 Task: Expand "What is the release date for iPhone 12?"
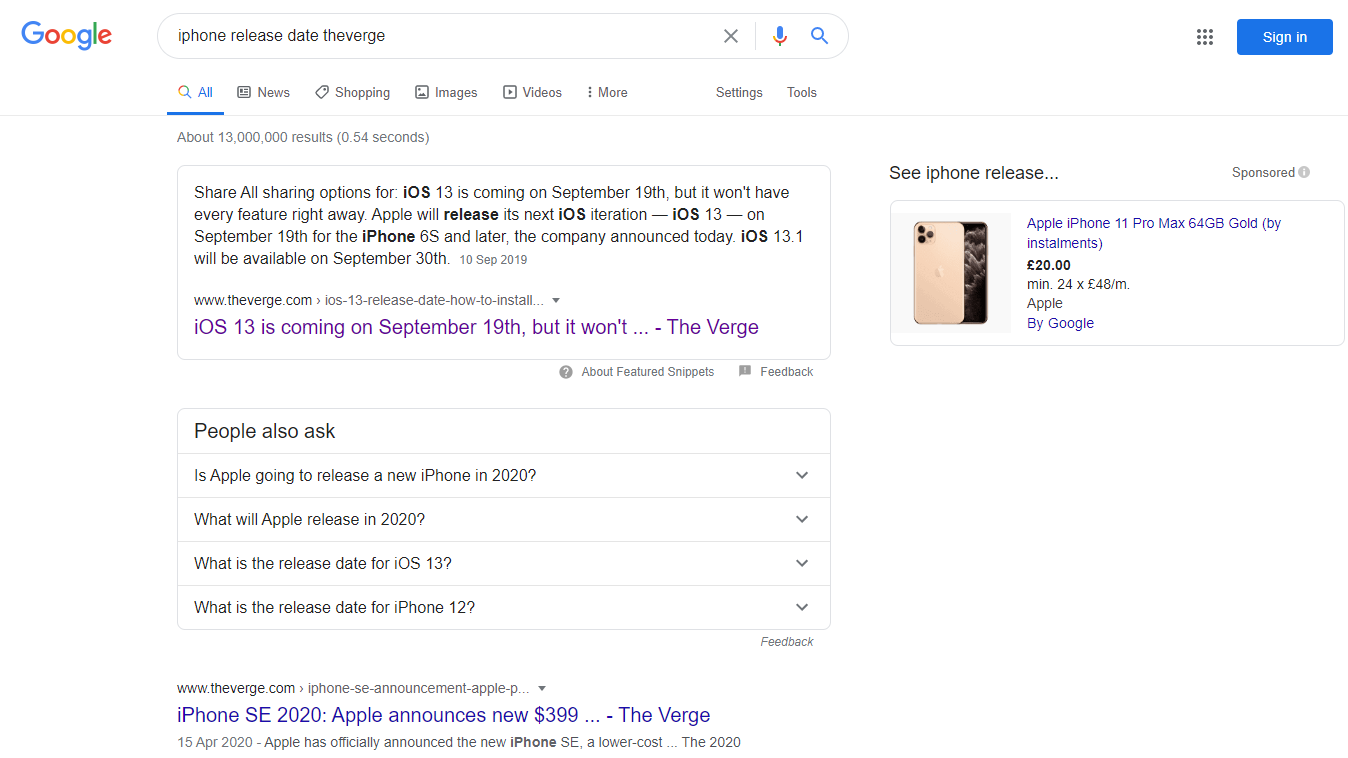click(x=802, y=608)
